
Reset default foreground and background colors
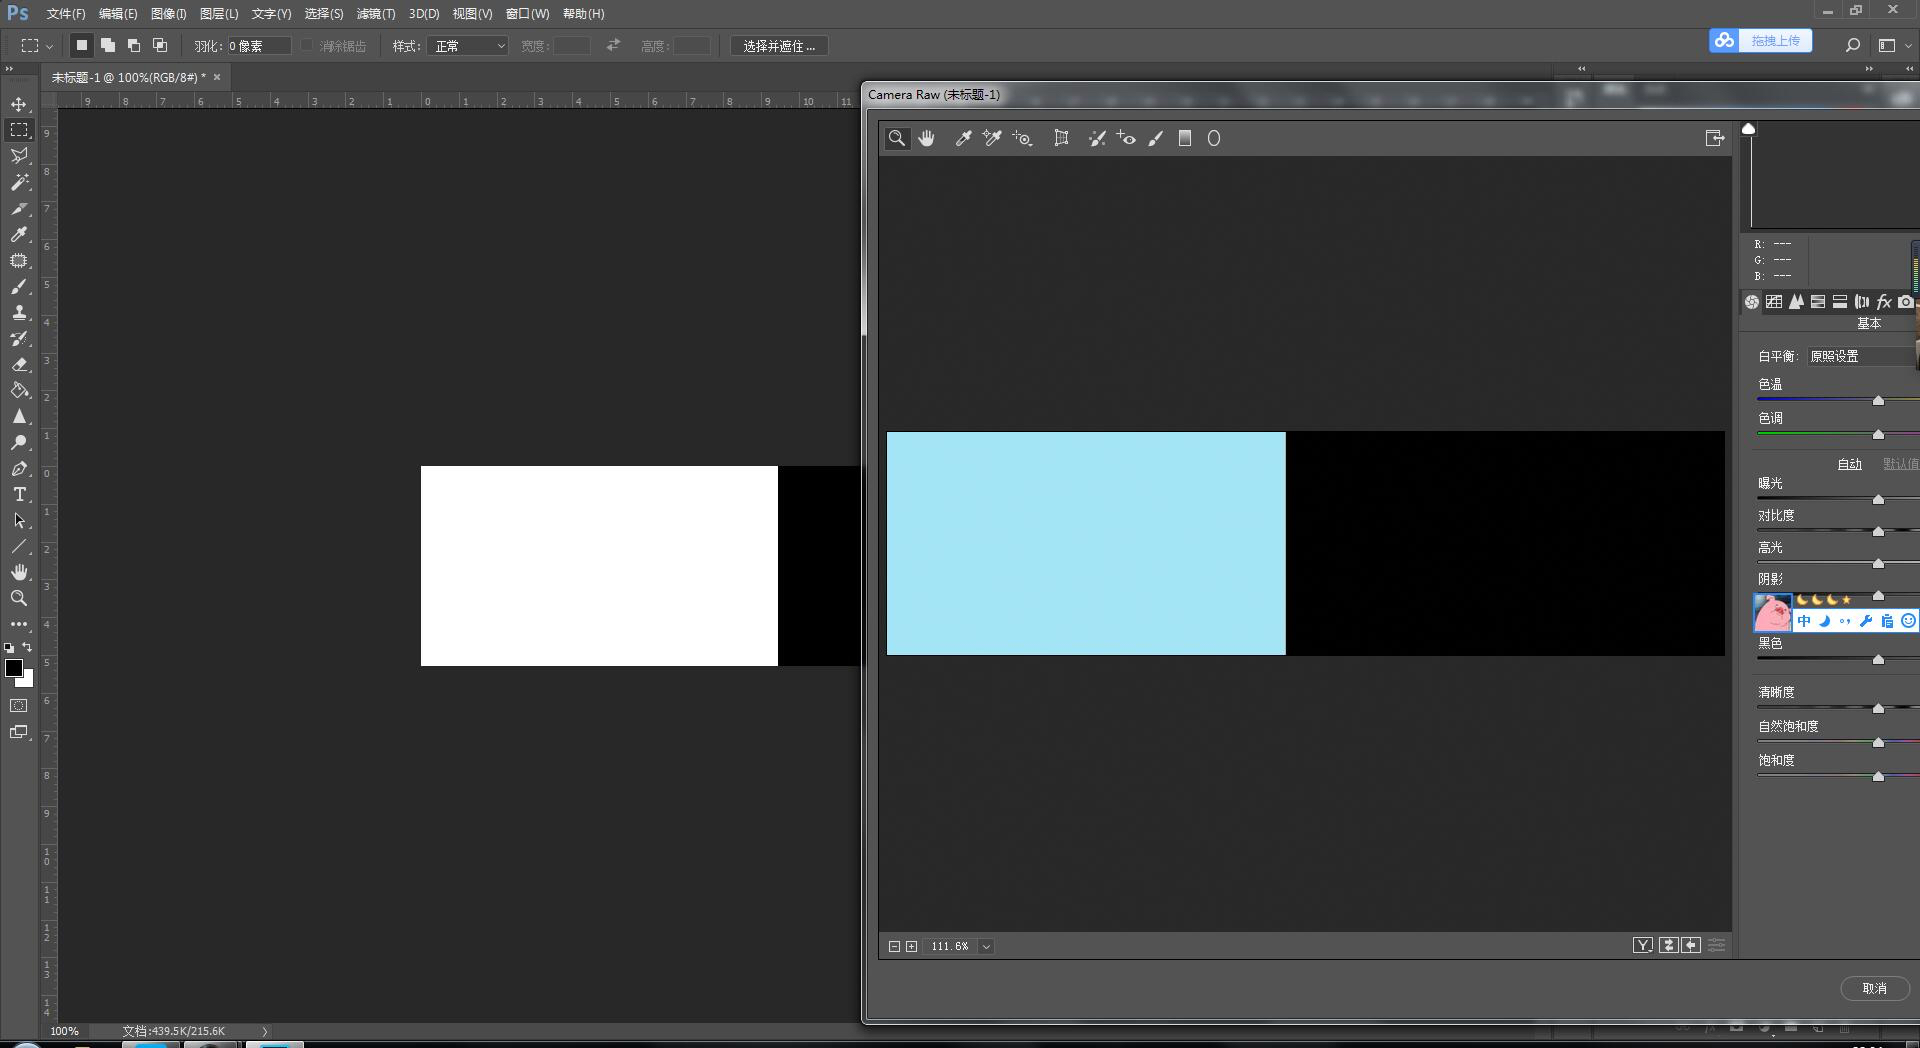coord(9,648)
